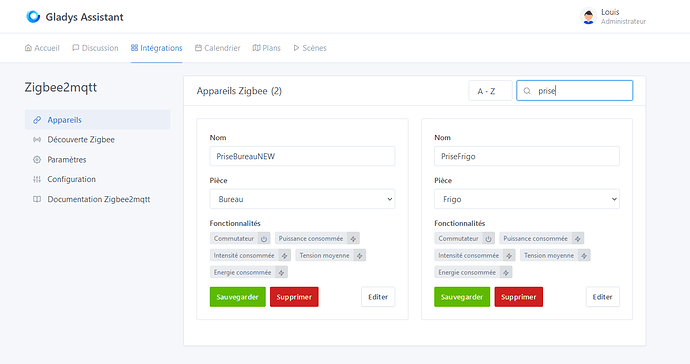The height and width of the screenshot is (364, 690).
Task: Open Configuration in the sidebar
Action: pyautogui.click(x=98, y=179)
